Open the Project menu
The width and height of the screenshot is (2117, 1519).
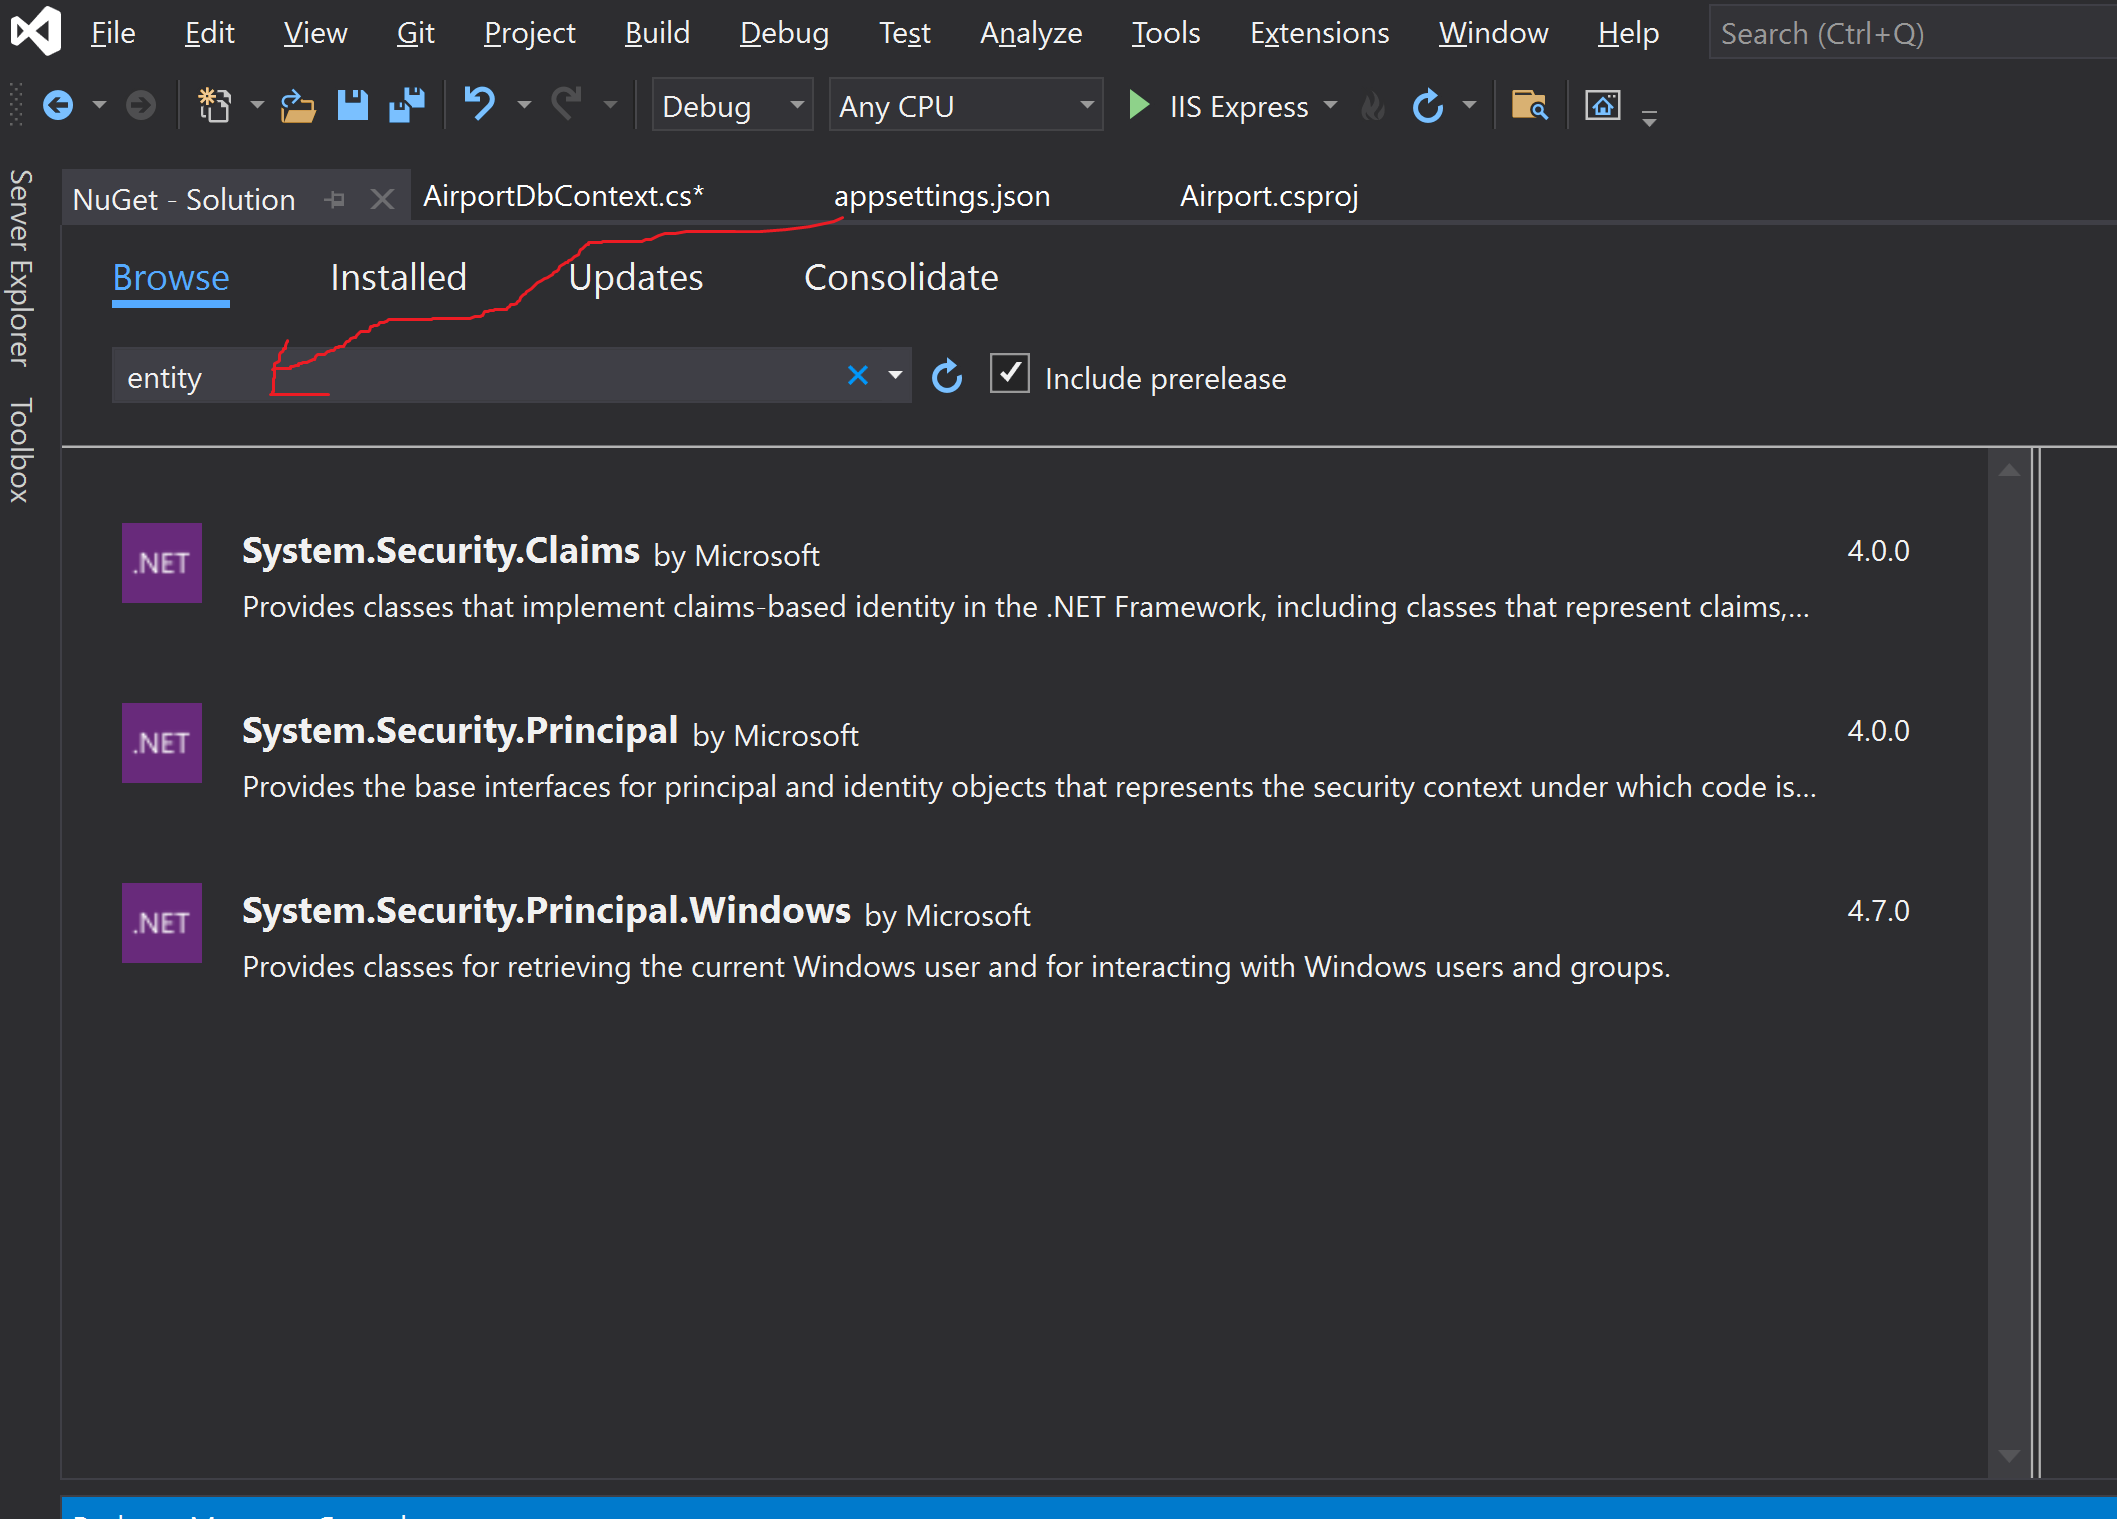(x=529, y=33)
